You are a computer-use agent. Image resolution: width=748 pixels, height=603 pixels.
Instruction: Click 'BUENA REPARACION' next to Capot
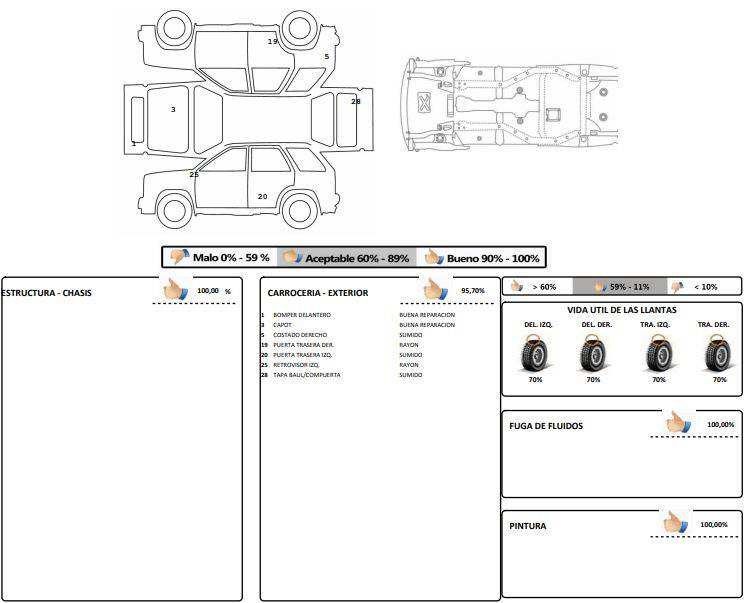click(427, 325)
